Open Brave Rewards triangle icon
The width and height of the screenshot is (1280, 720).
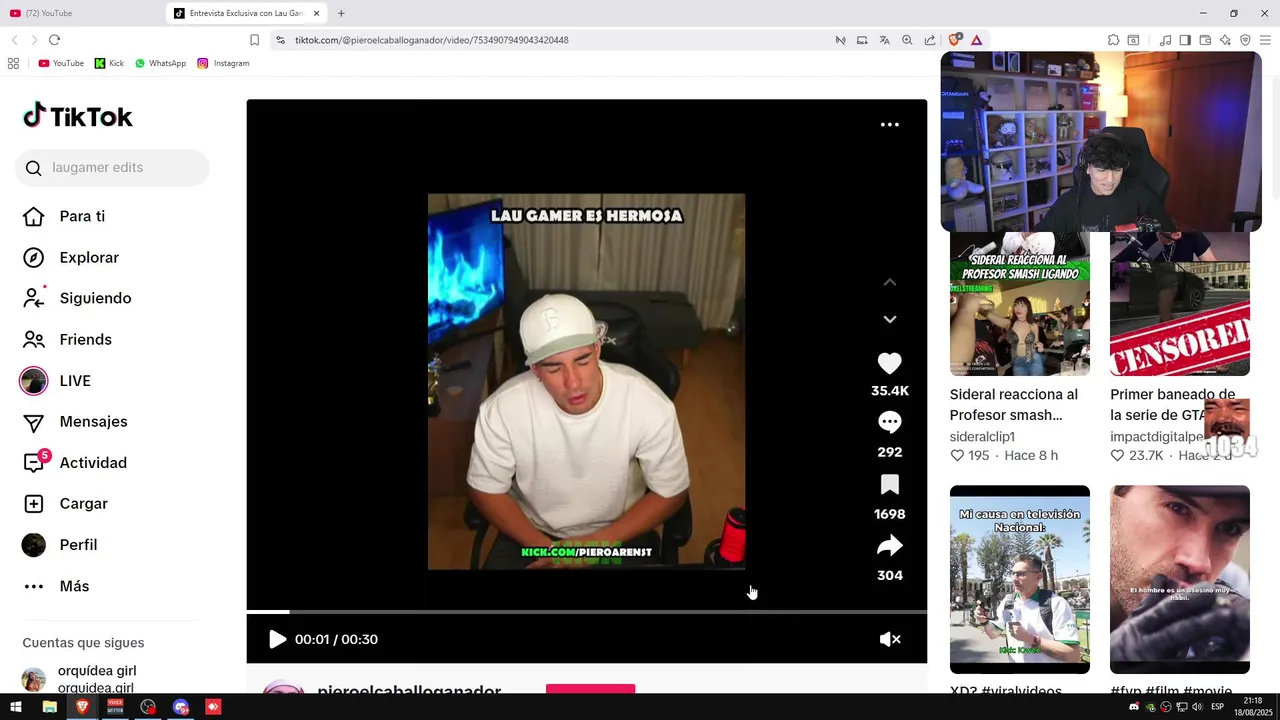coord(976,40)
